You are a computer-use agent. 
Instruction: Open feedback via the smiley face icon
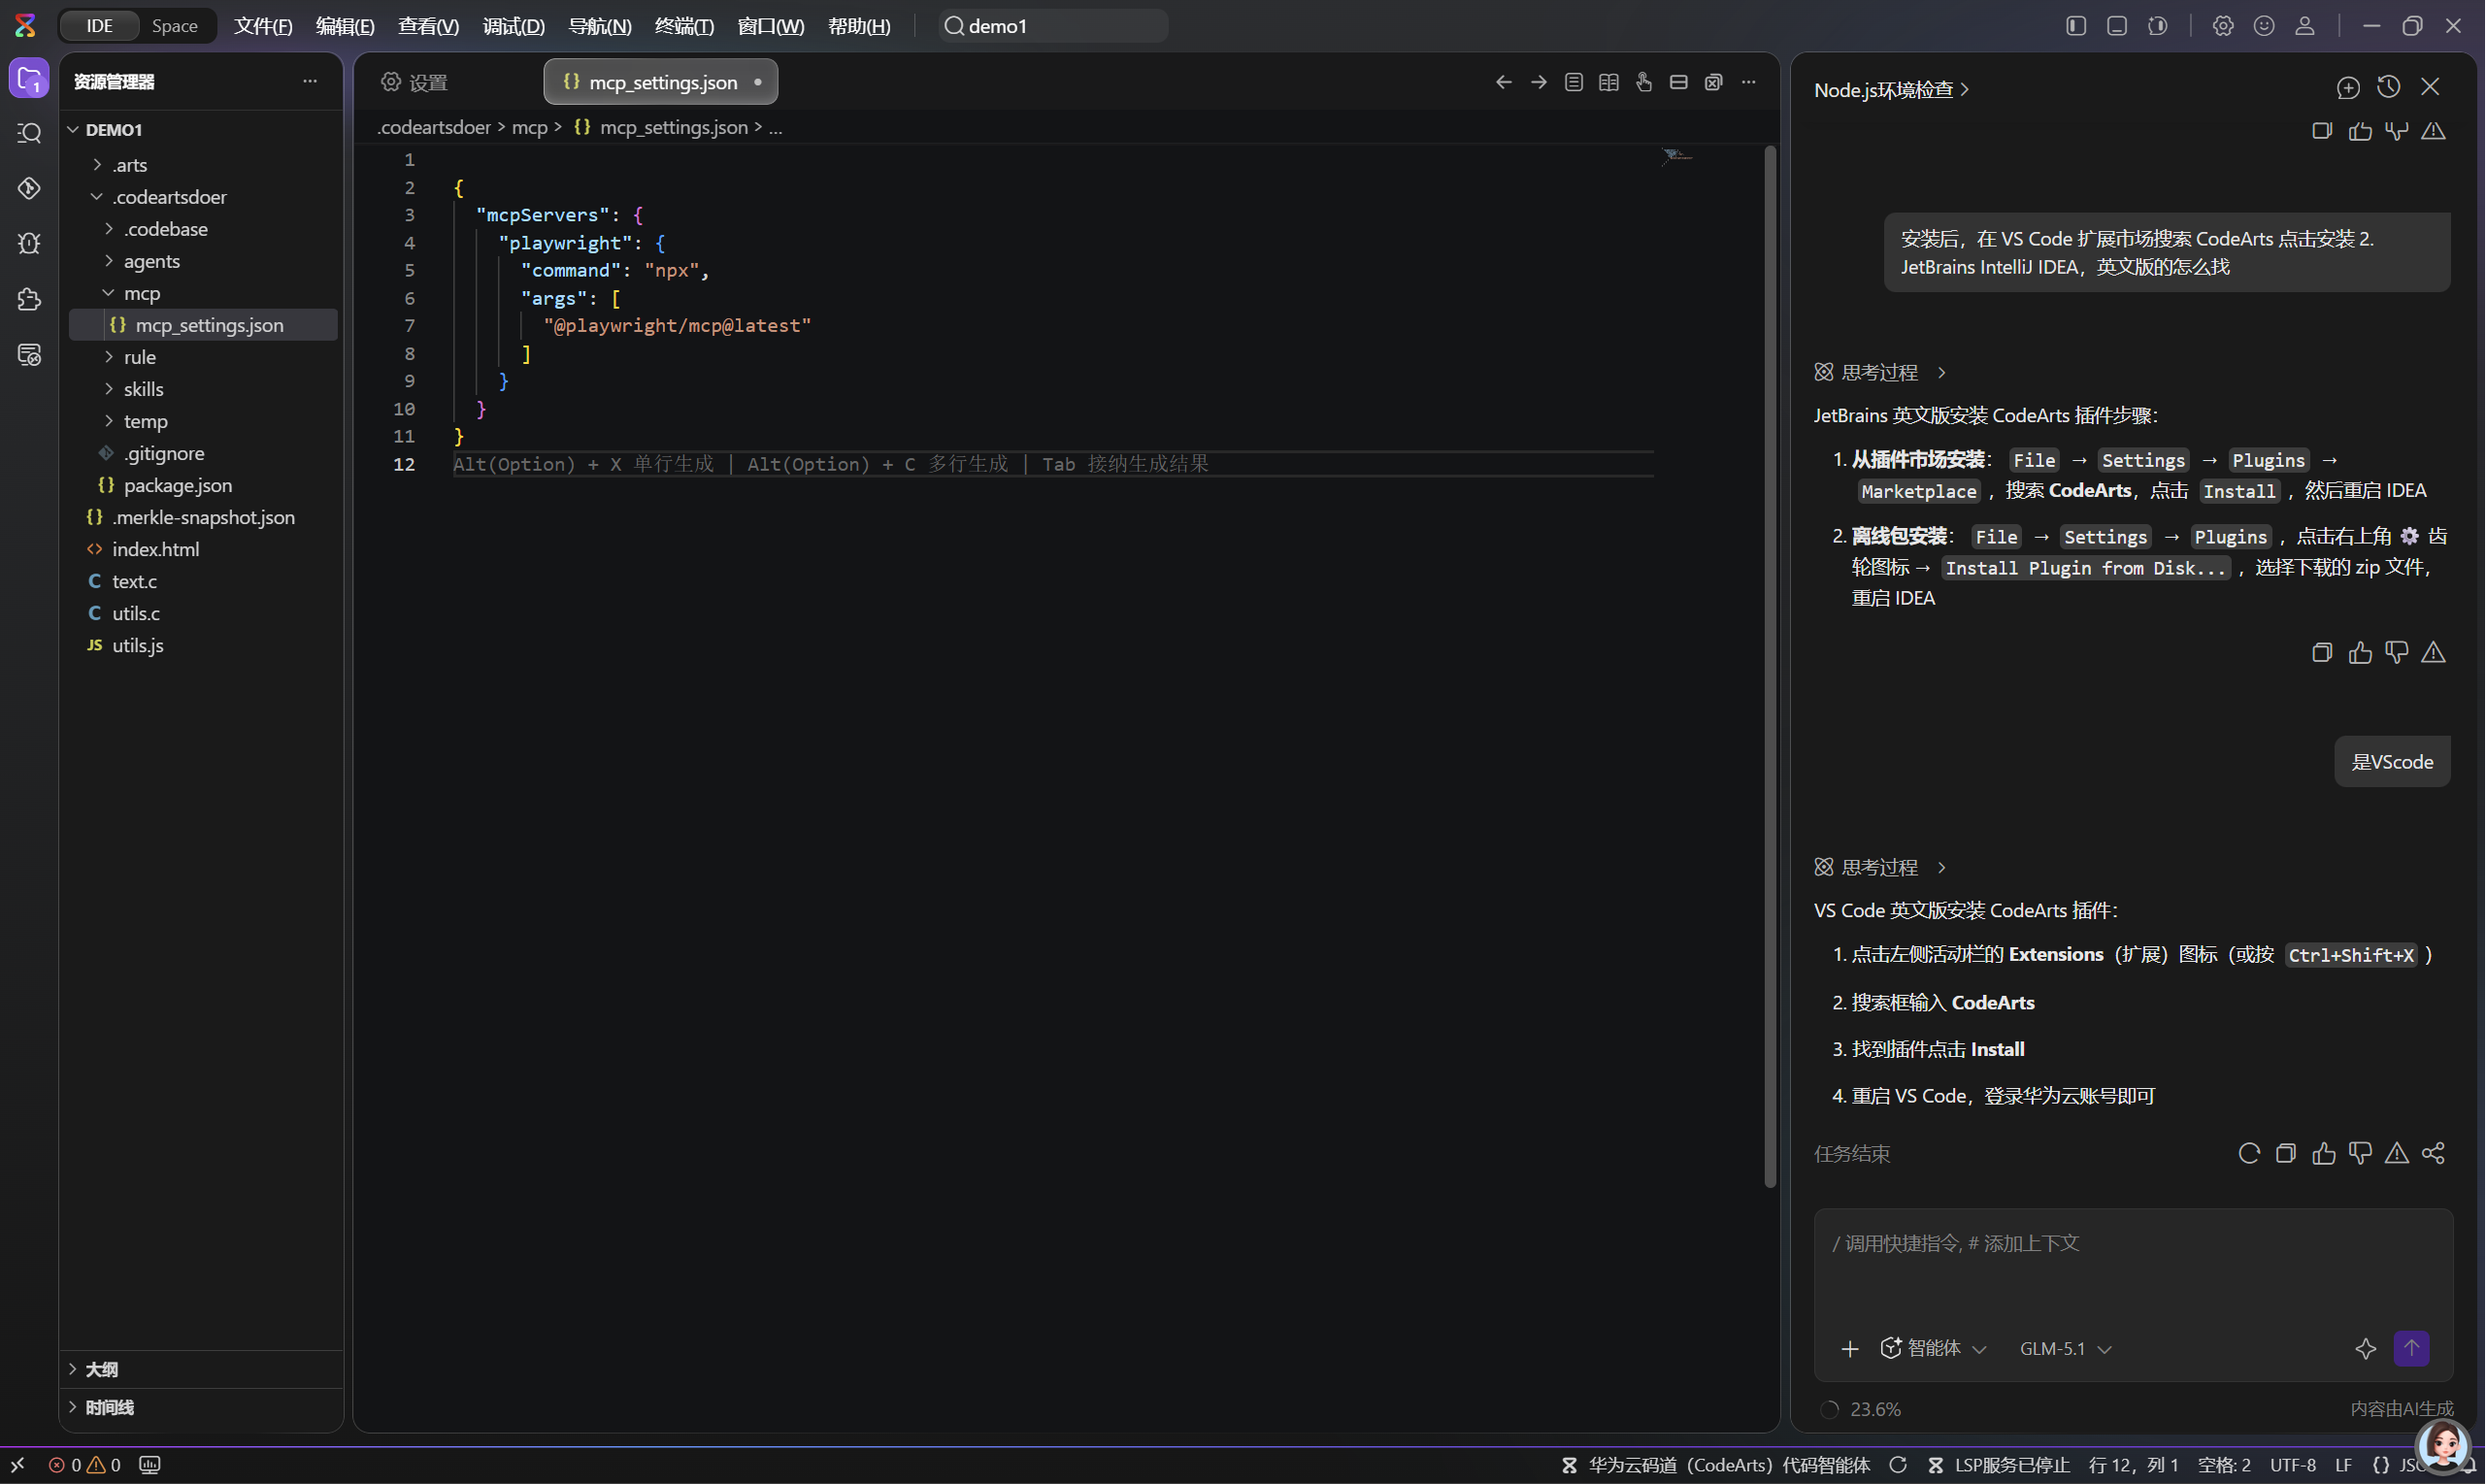[2264, 26]
